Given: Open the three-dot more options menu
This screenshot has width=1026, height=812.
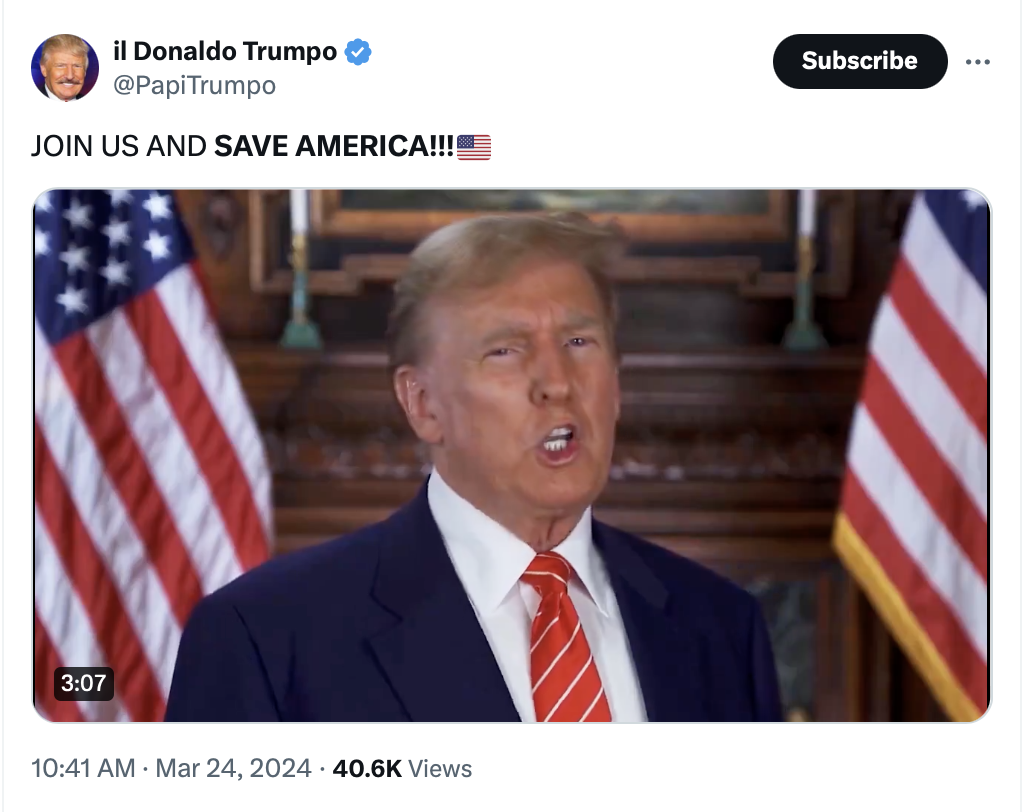Looking at the screenshot, I should click(x=978, y=62).
